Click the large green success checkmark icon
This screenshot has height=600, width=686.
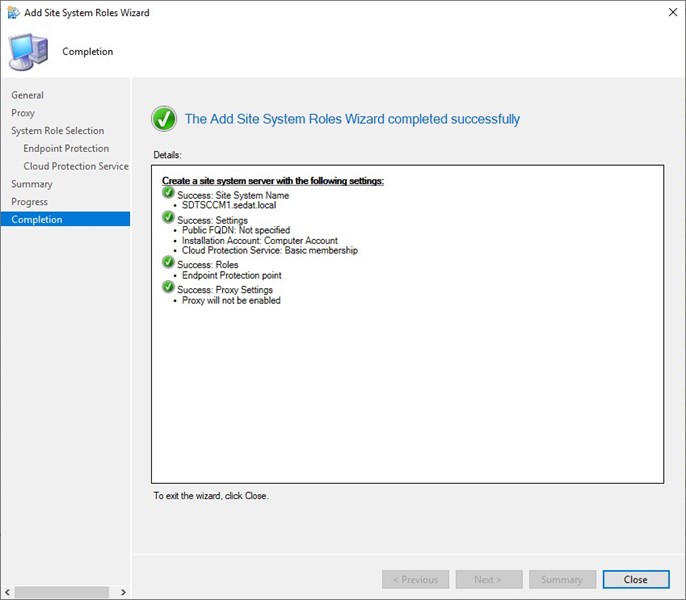pos(164,119)
